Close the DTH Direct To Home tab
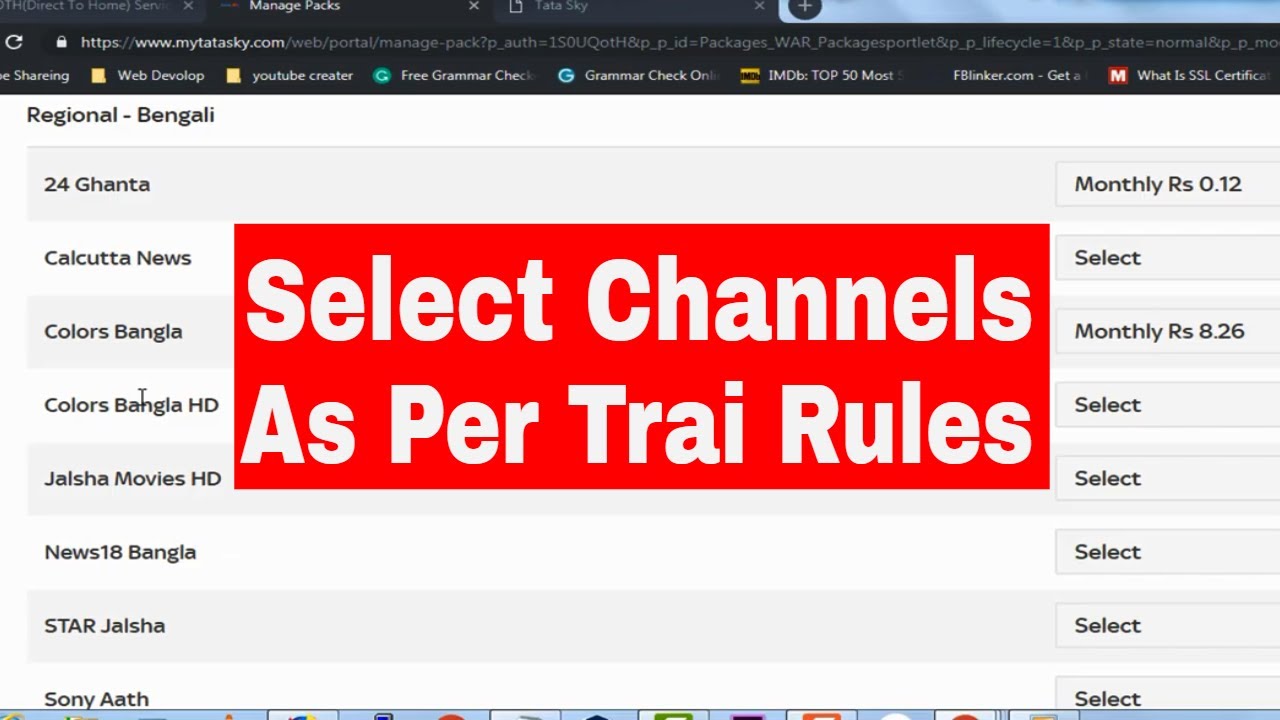The height and width of the screenshot is (720, 1280). tap(188, 6)
